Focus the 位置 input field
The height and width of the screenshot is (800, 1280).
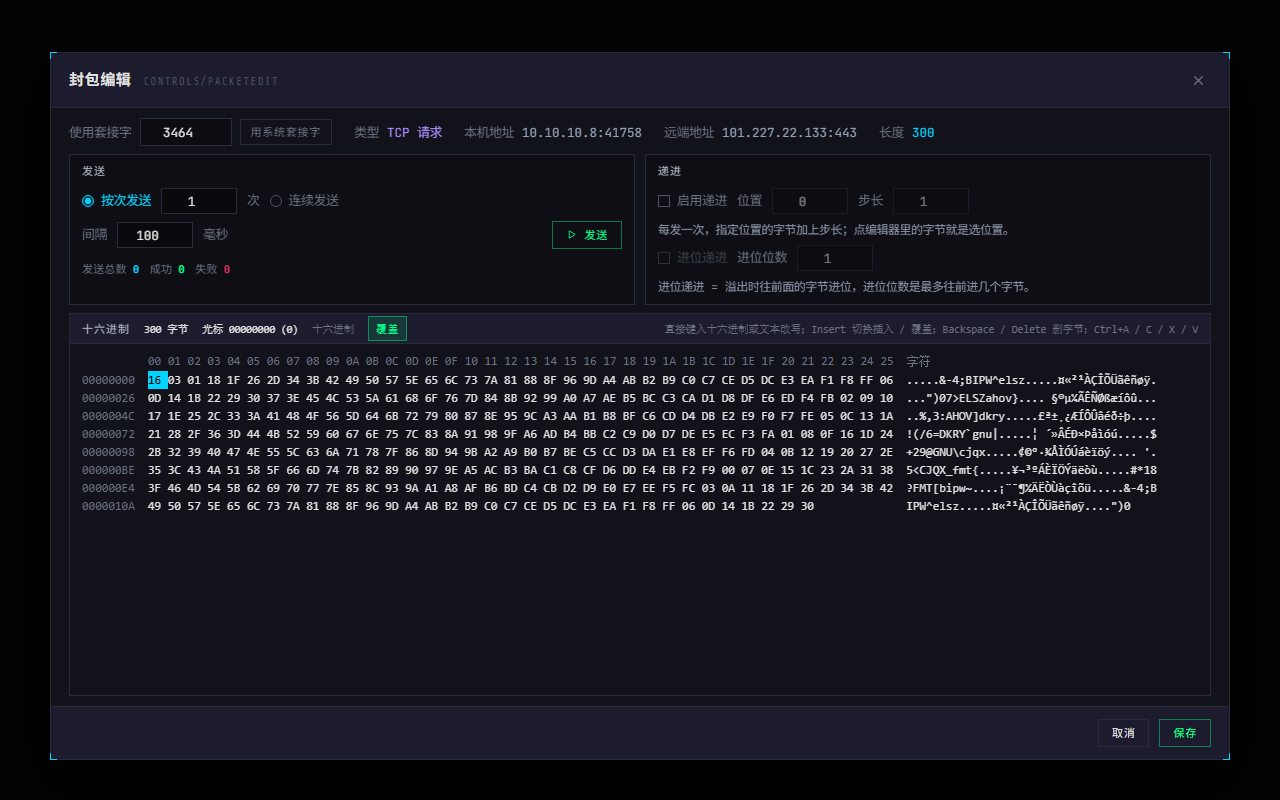point(810,201)
